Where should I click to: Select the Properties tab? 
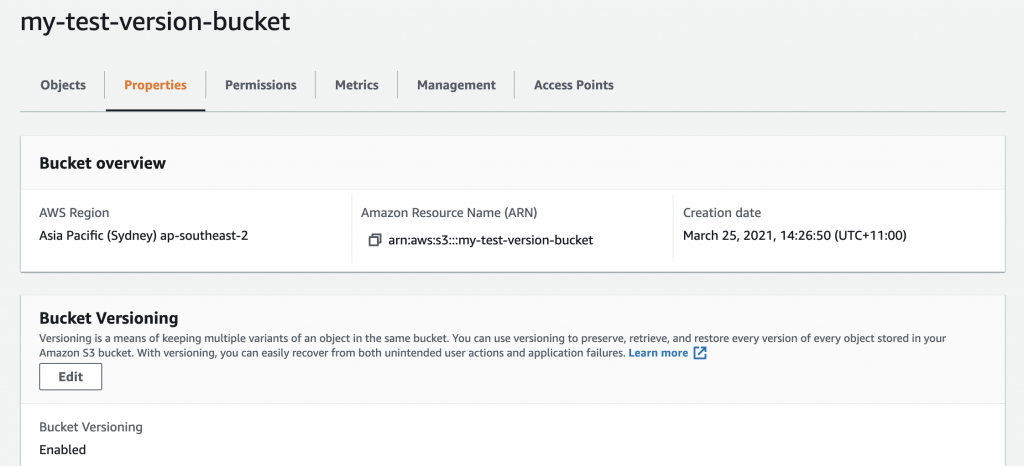tap(155, 85)
